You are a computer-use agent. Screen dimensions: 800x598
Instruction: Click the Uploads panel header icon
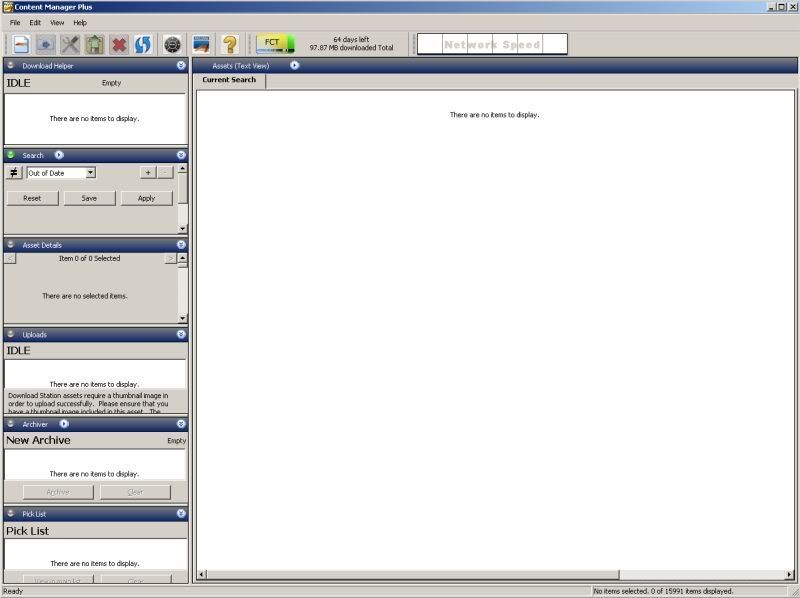(x=11, y=334)
